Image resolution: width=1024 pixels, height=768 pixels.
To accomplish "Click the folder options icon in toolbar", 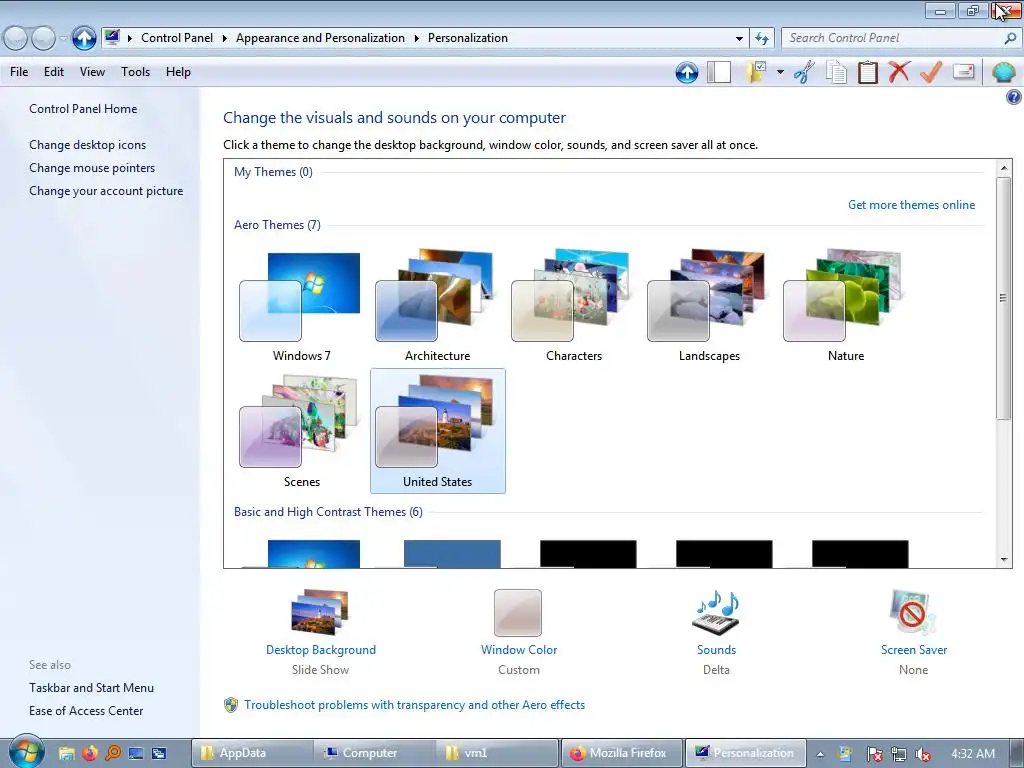I will click(757, 72).
